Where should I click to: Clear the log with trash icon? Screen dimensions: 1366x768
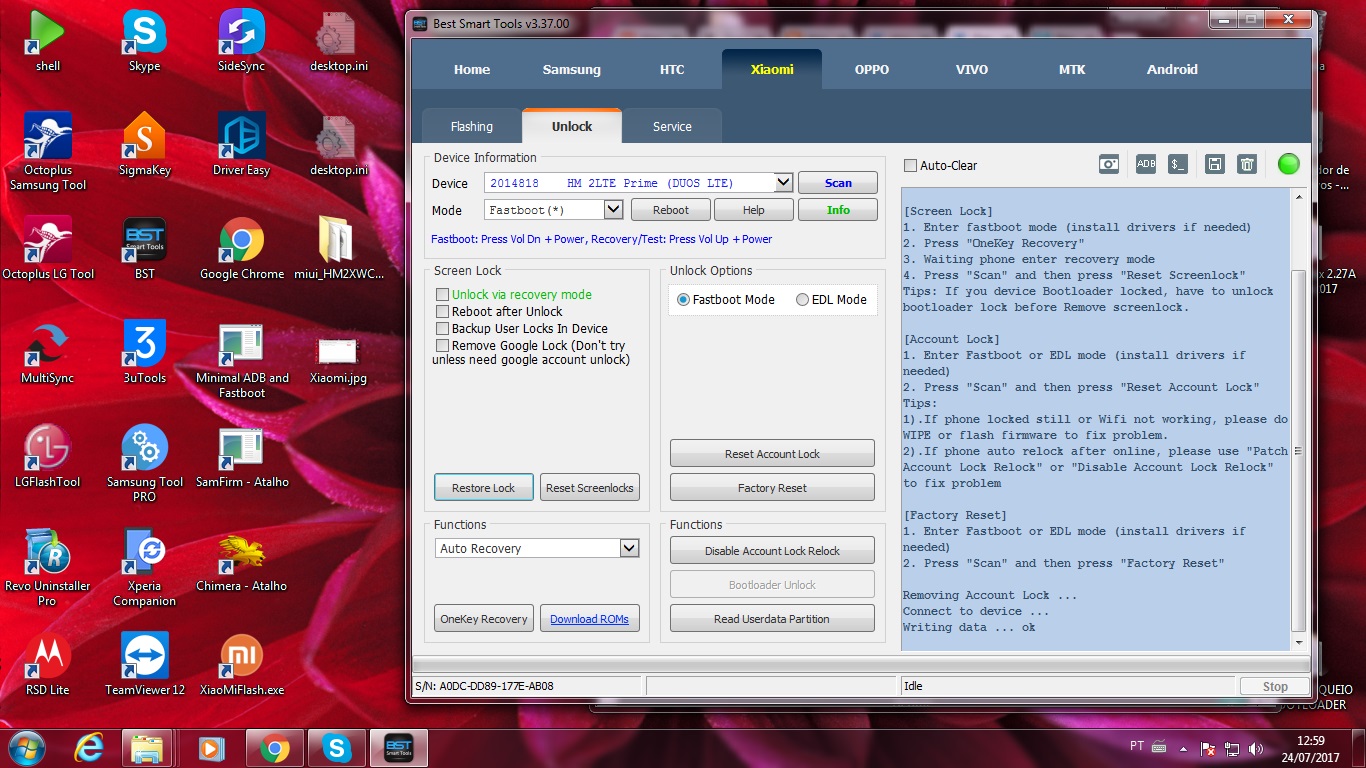click(1247, 165)
